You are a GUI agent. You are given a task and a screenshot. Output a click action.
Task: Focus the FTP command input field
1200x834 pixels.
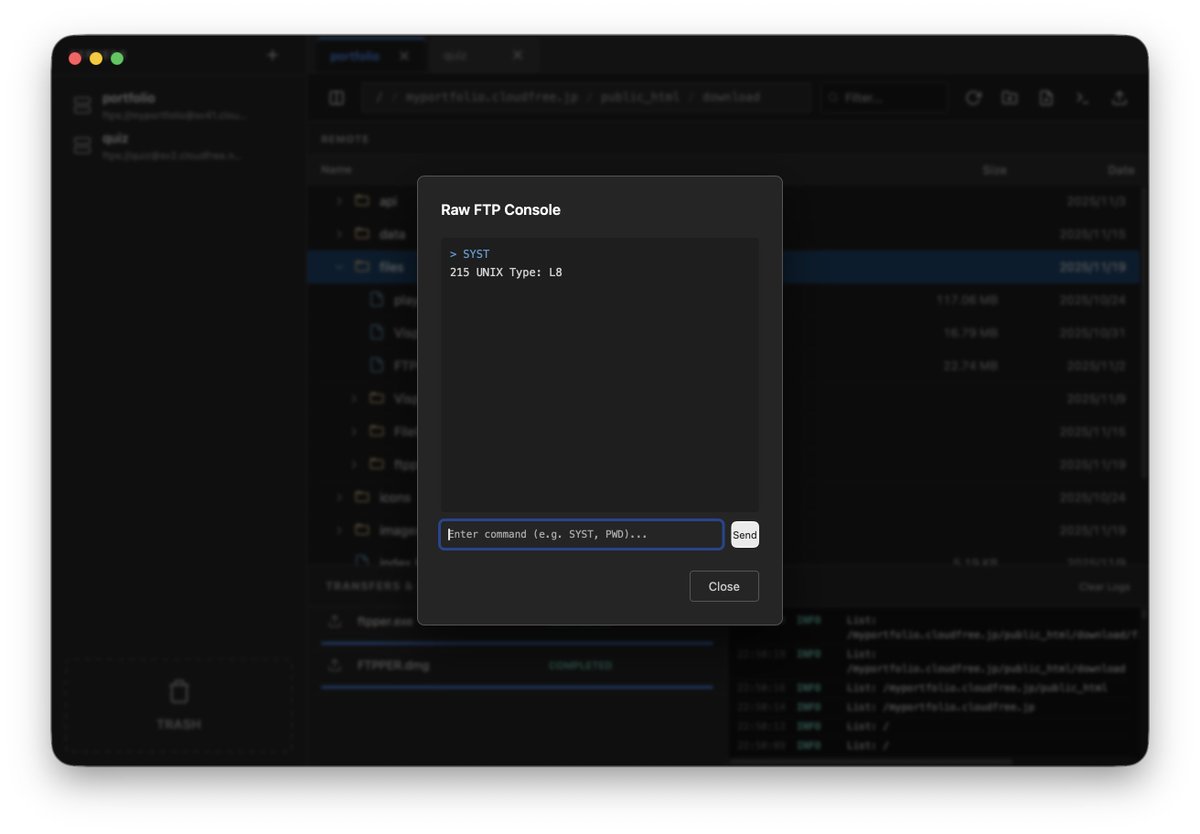[581, 534]
